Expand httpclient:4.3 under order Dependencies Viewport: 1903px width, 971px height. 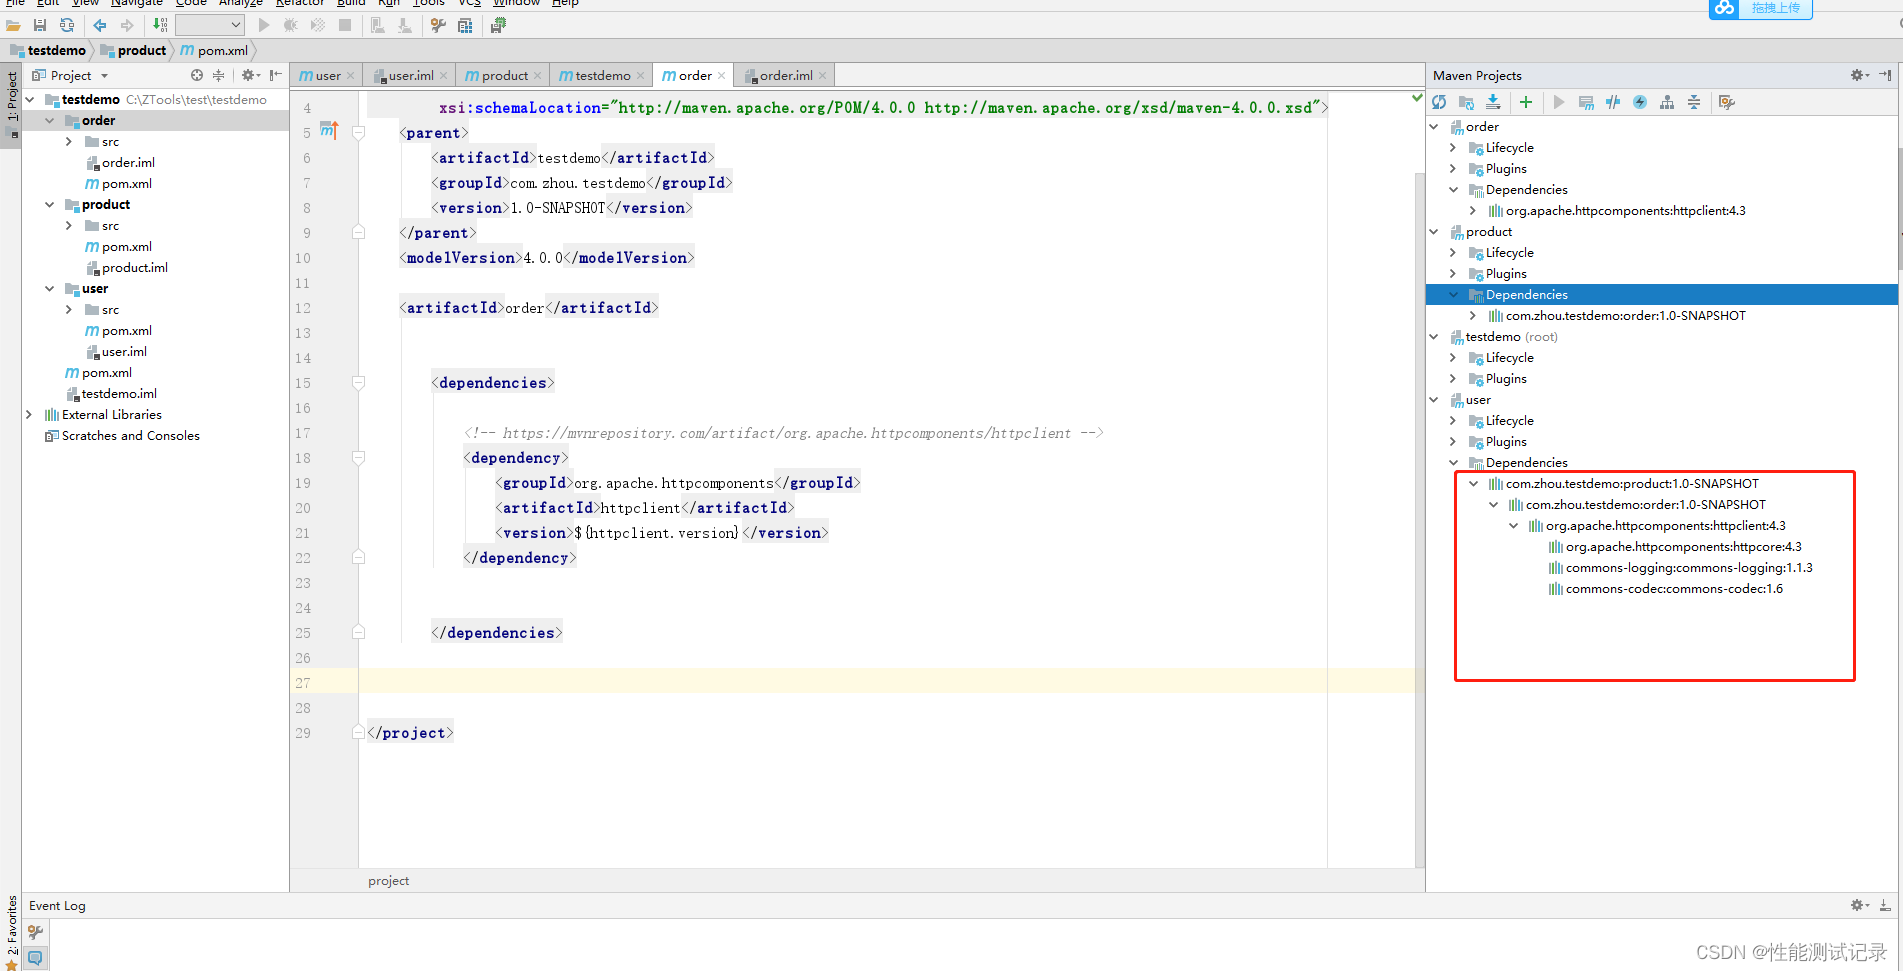pos(1473,210)
